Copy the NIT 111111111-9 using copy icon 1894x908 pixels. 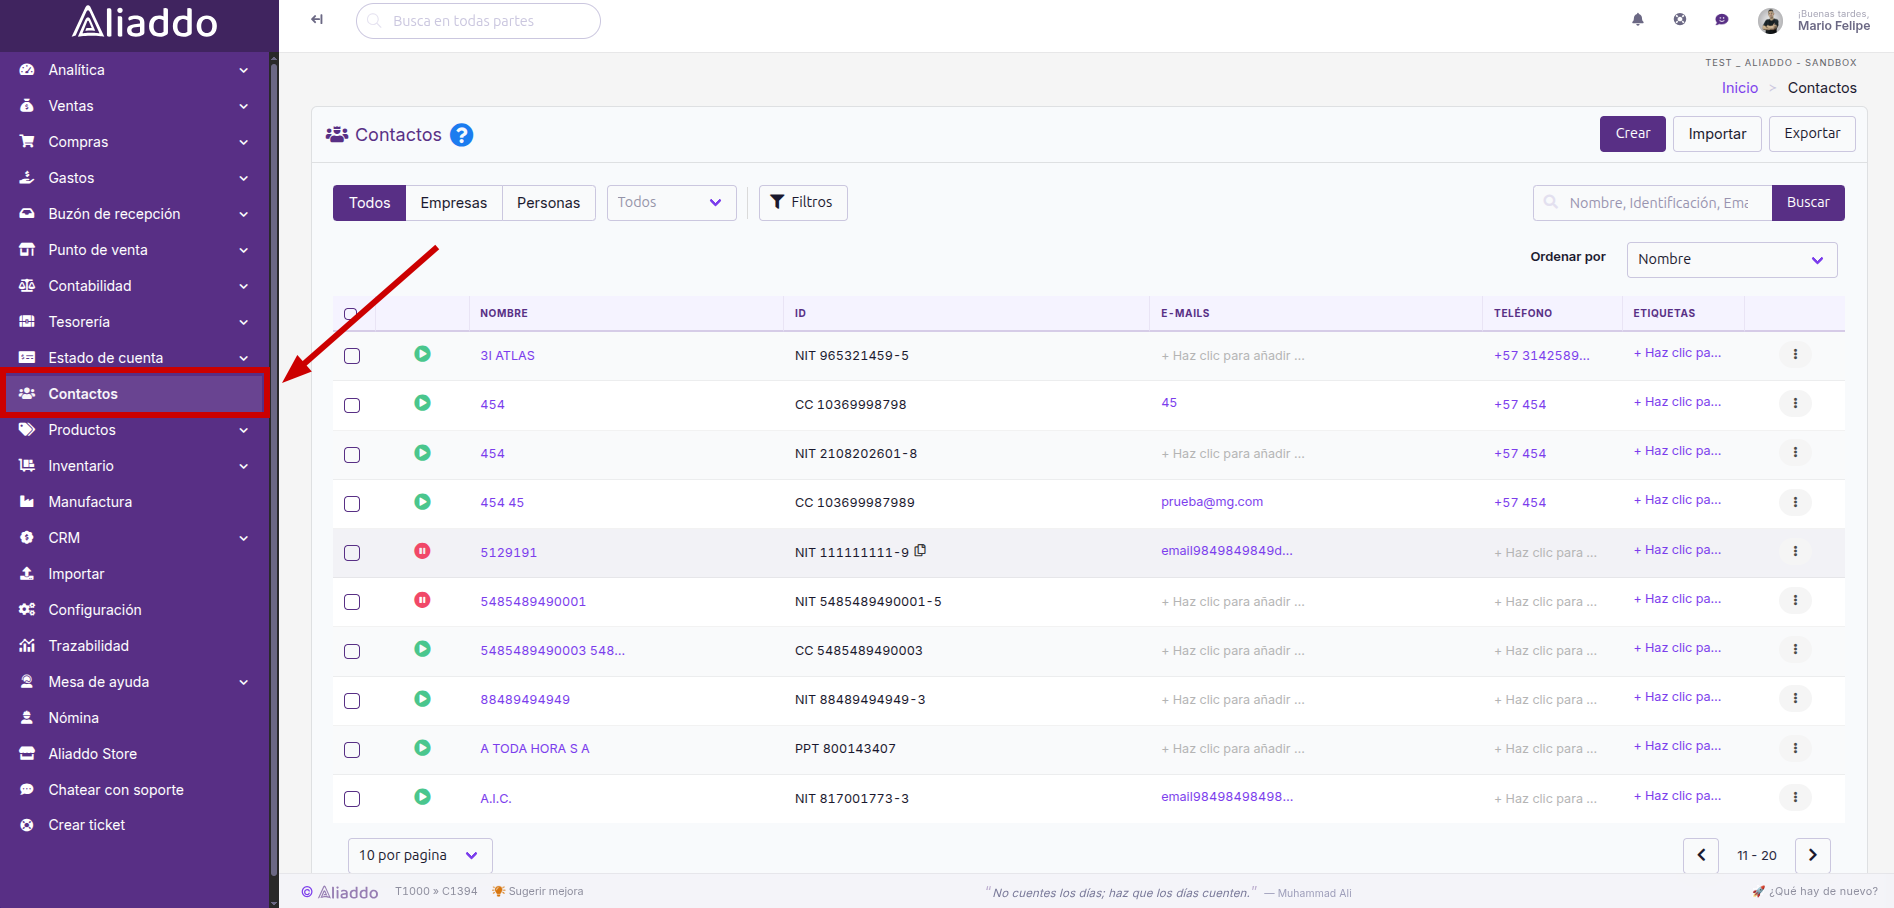click(920, 550)
